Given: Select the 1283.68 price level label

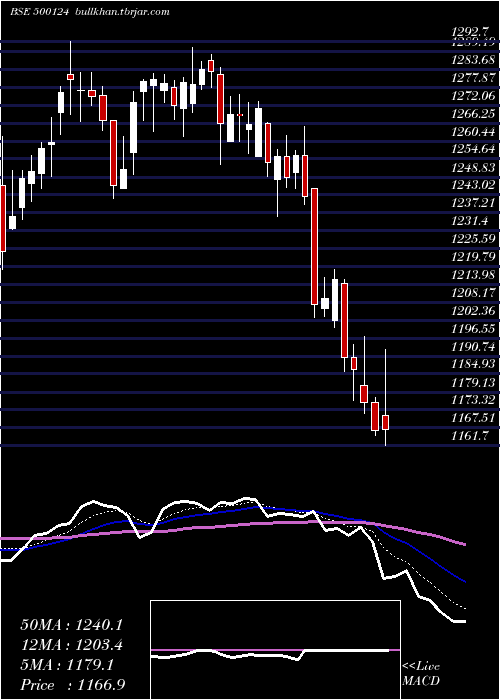Looking at the screenshot, I should [x=474, y=60].
